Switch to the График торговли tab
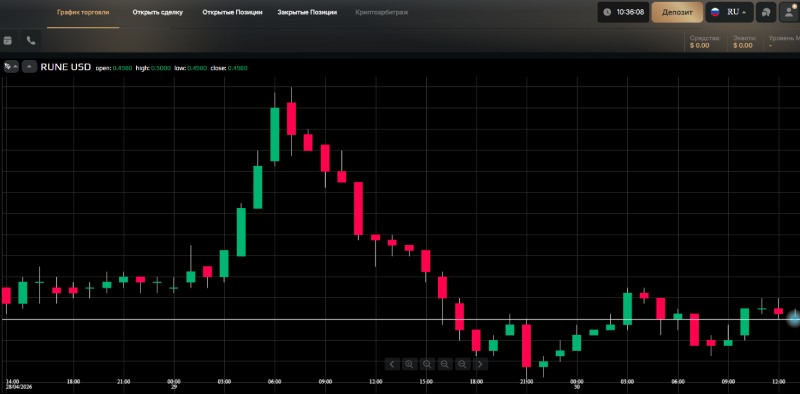Image resolution: width=800 pixels, height=394 pixels. (83, 12)
